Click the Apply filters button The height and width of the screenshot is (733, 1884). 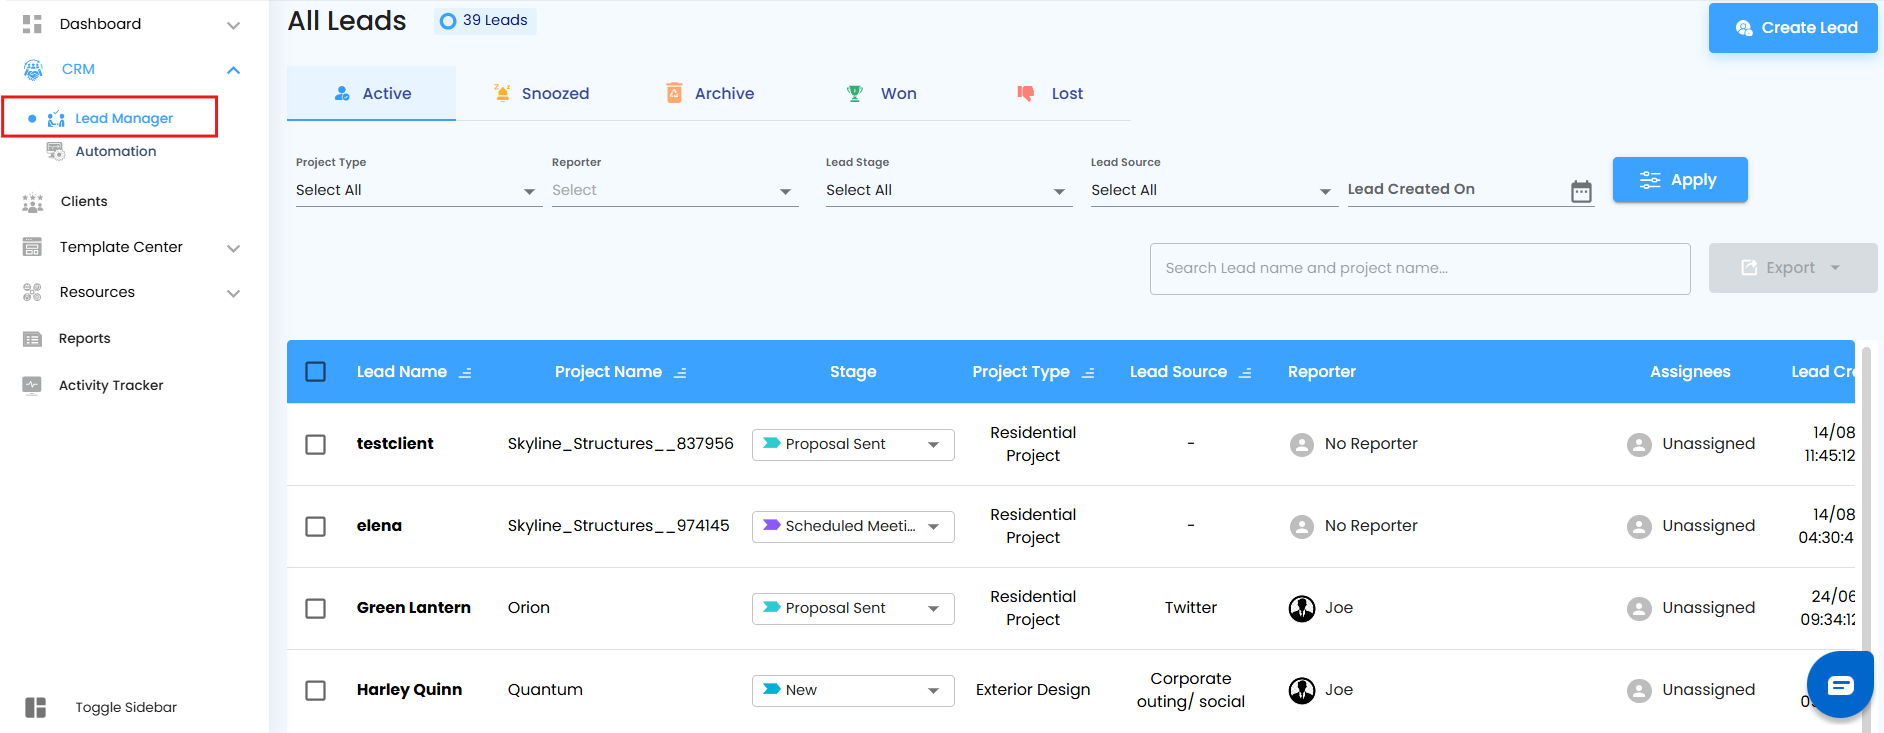click(x=1679, y=180)
